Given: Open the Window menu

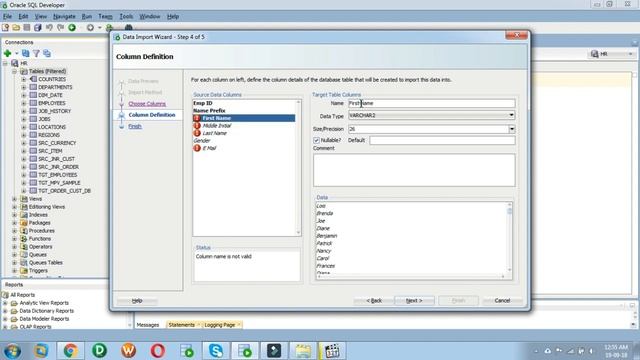Looking at the screenshot, I should [150, 16].
